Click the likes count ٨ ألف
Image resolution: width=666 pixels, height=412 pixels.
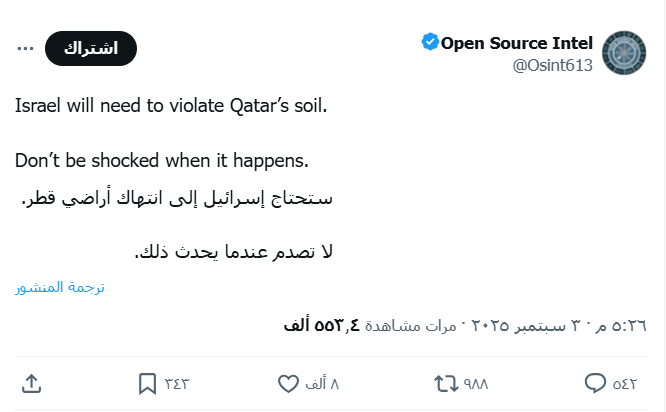pyautogui.click(x=322, y=383)
